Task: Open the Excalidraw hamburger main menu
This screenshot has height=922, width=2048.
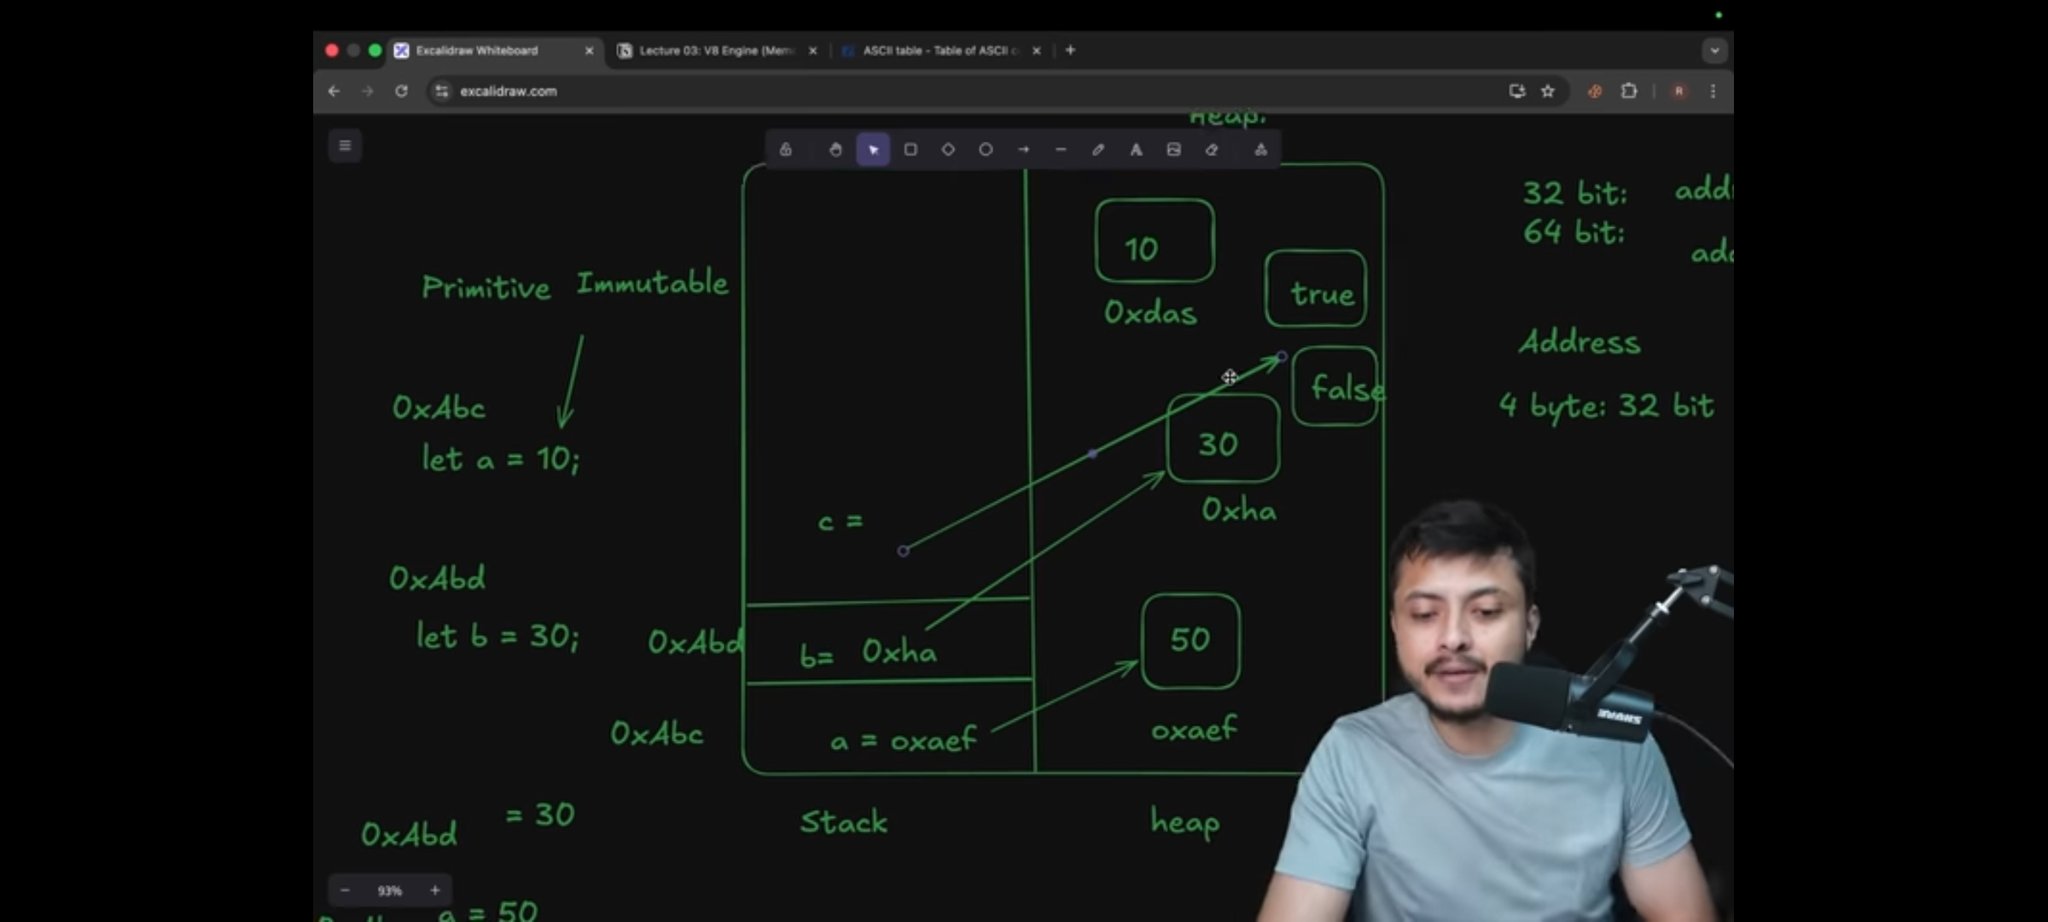Action: tap(345, 146)
